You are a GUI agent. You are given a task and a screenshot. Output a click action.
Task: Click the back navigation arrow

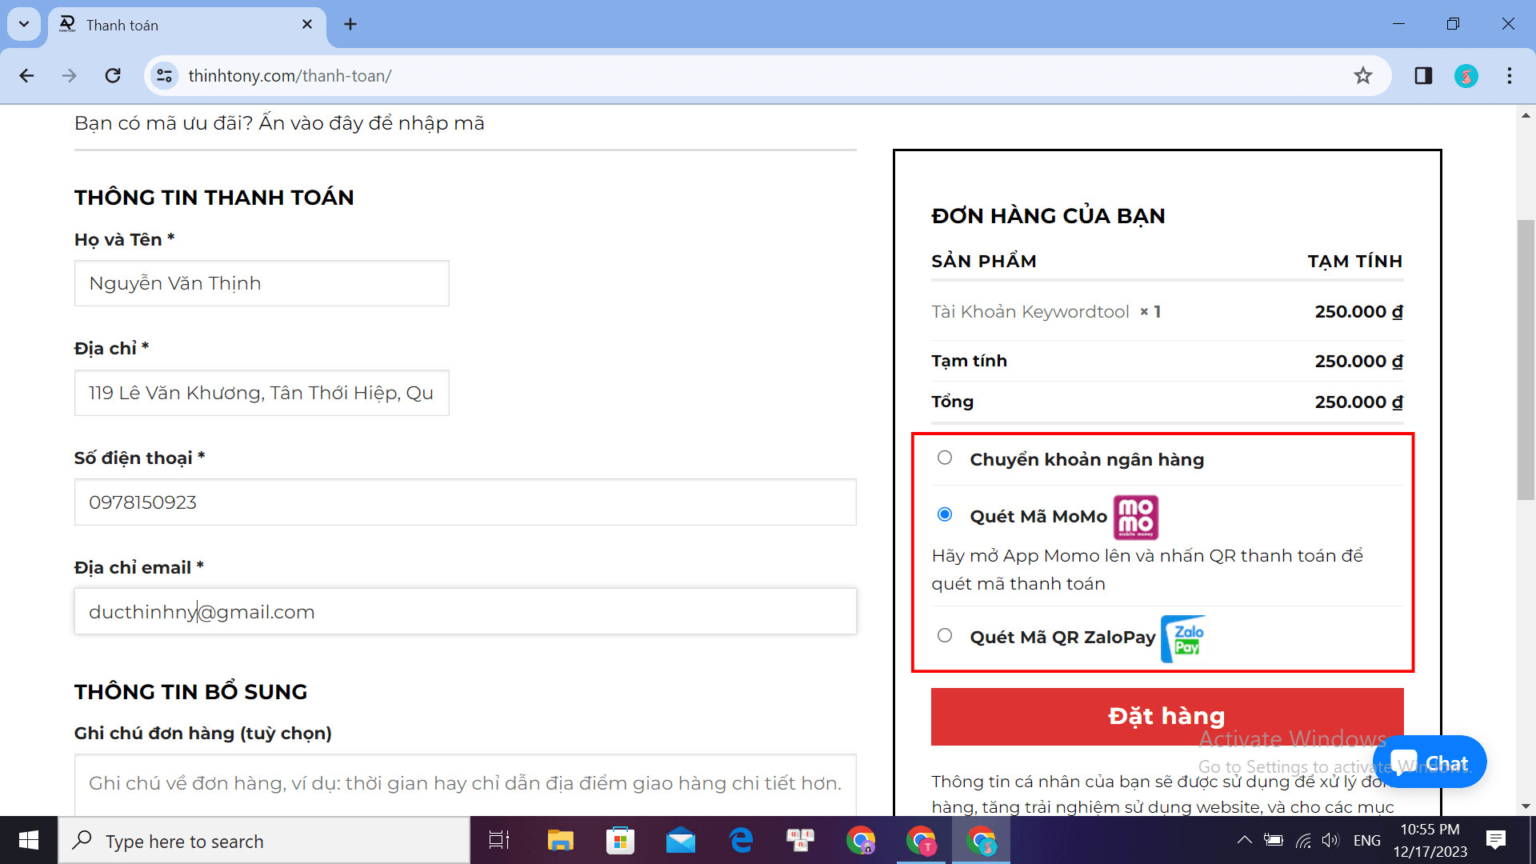point(26,75)
